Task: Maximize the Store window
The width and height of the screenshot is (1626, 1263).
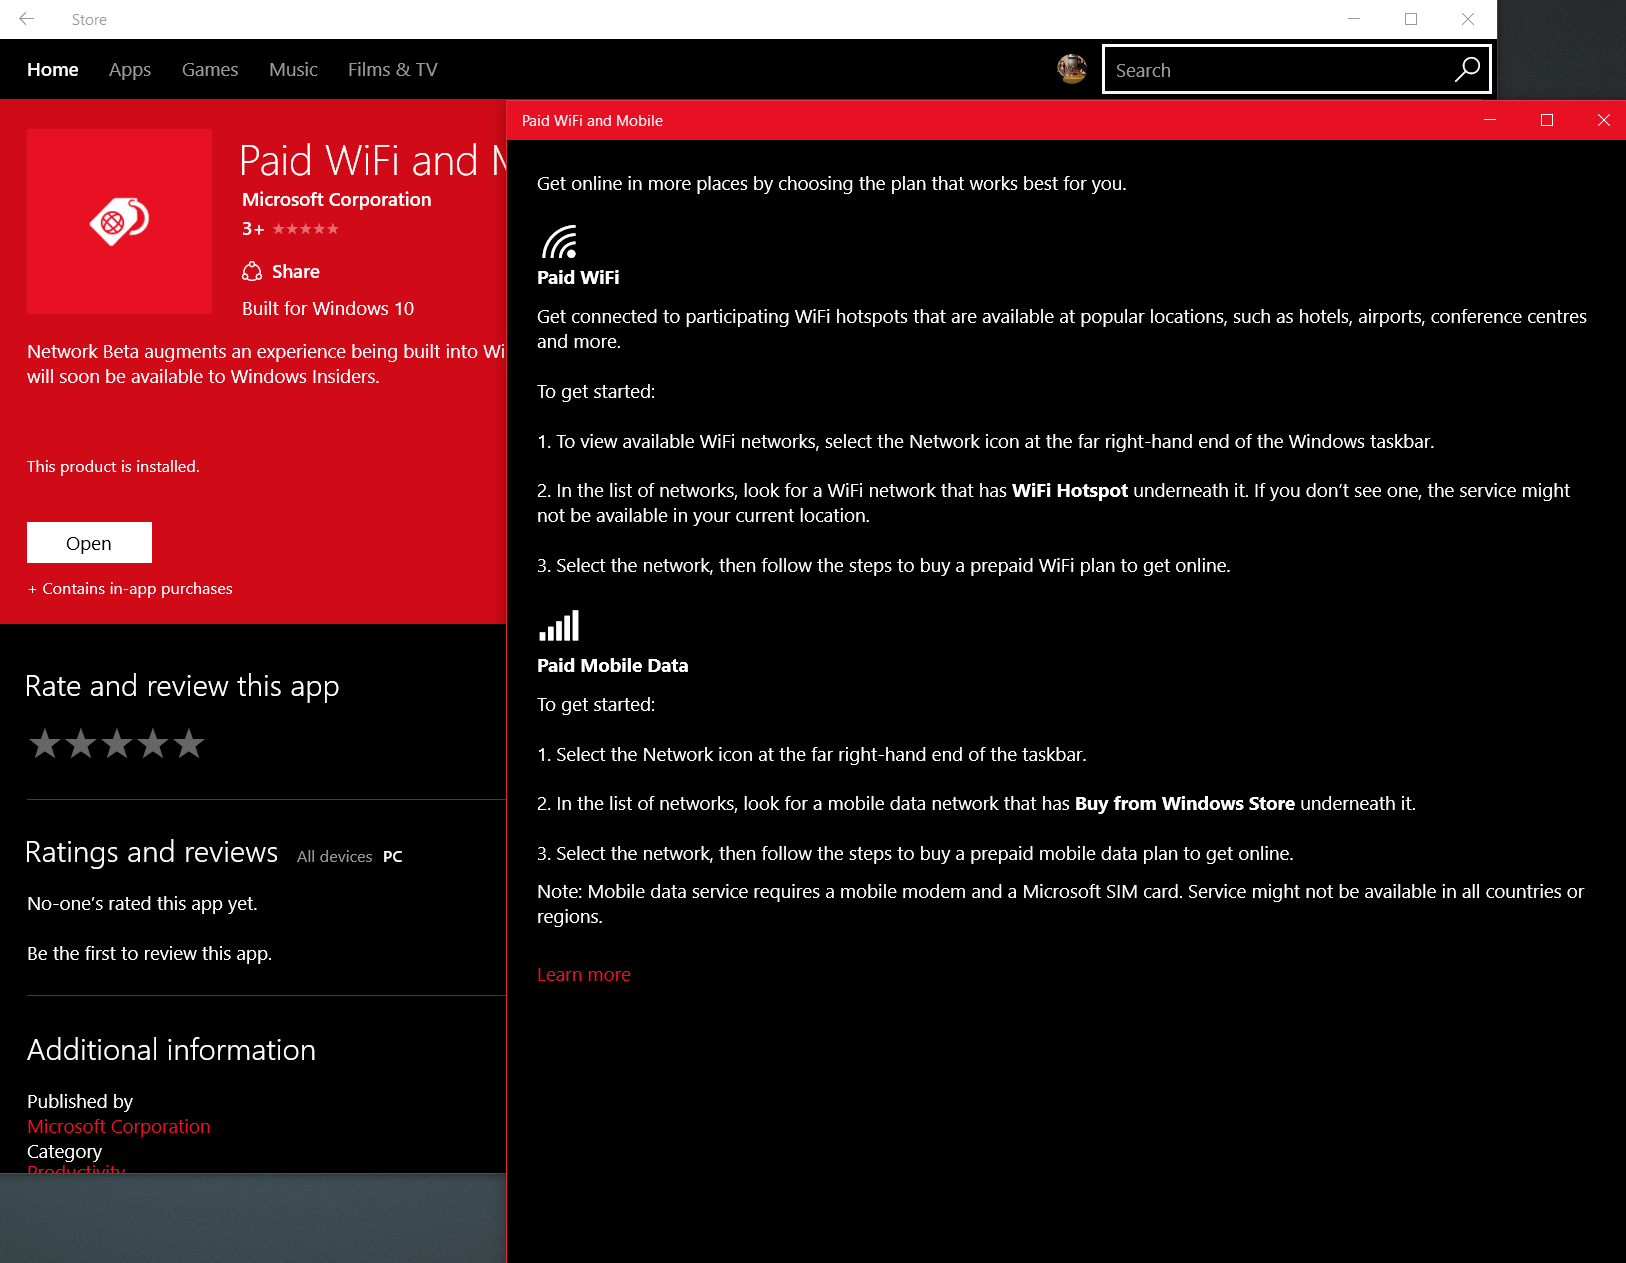Action: click(1411, 19)
